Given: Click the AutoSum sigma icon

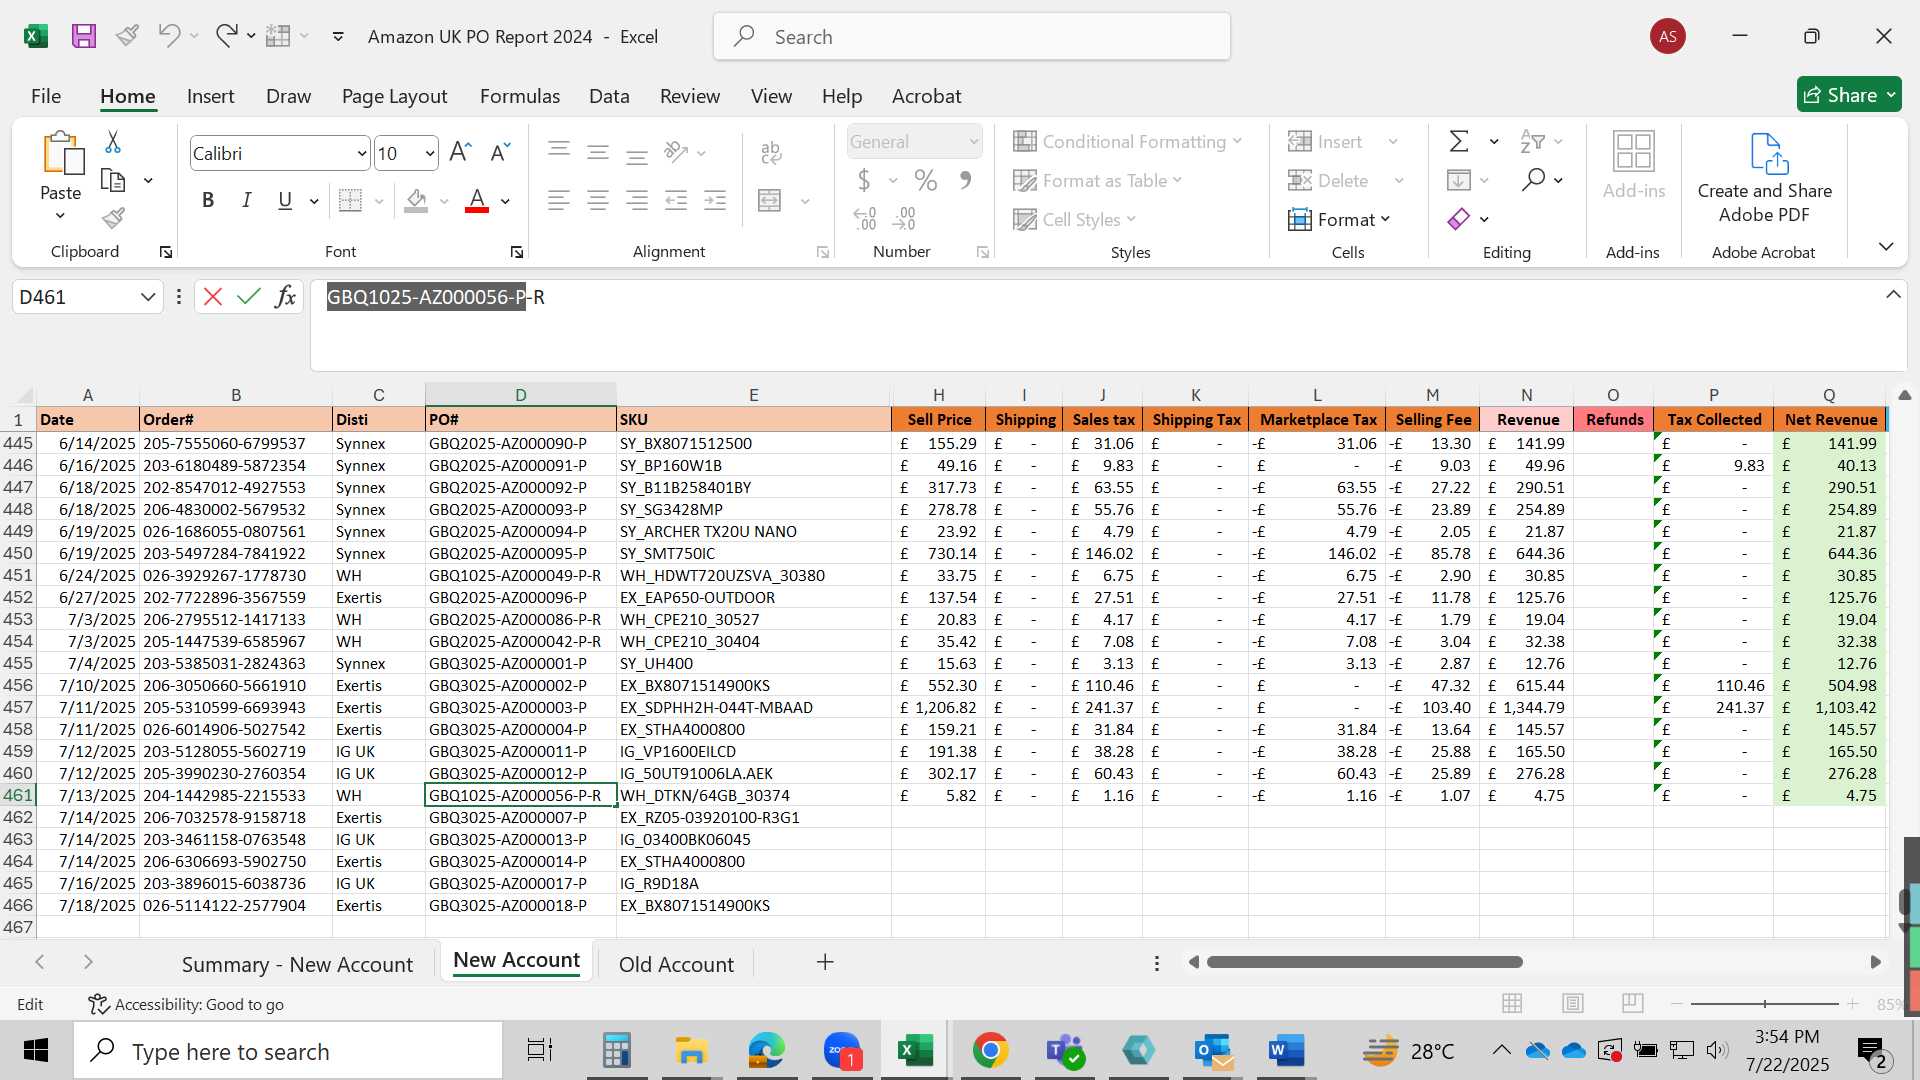Looking at the screenshot, I should click(1459, 142).
